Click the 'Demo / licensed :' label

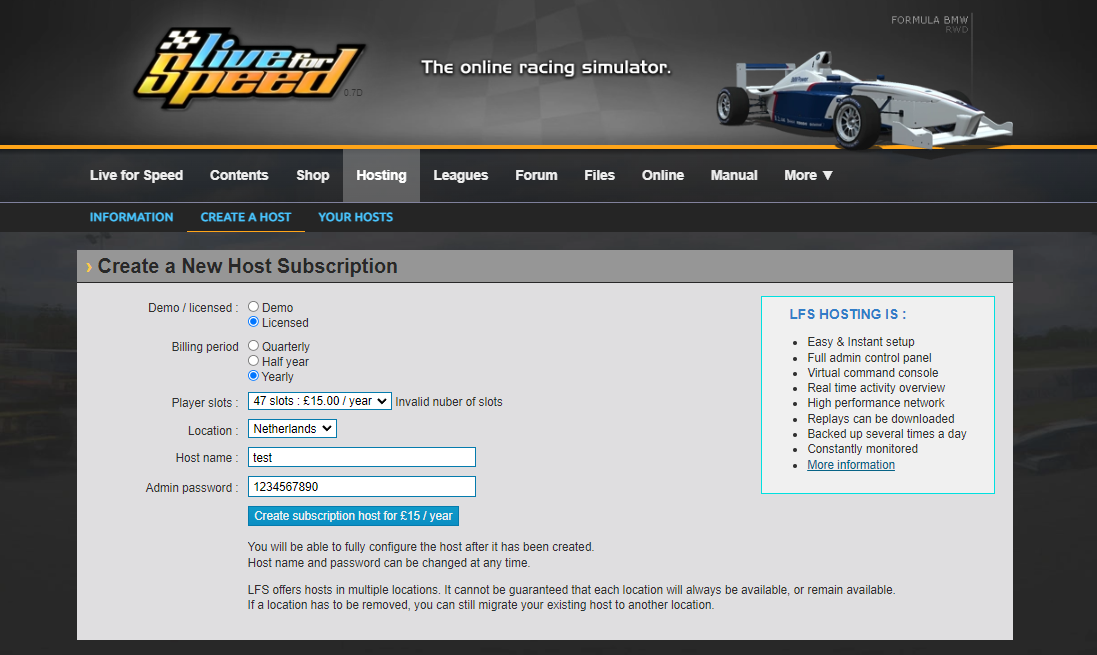(193, 308)
